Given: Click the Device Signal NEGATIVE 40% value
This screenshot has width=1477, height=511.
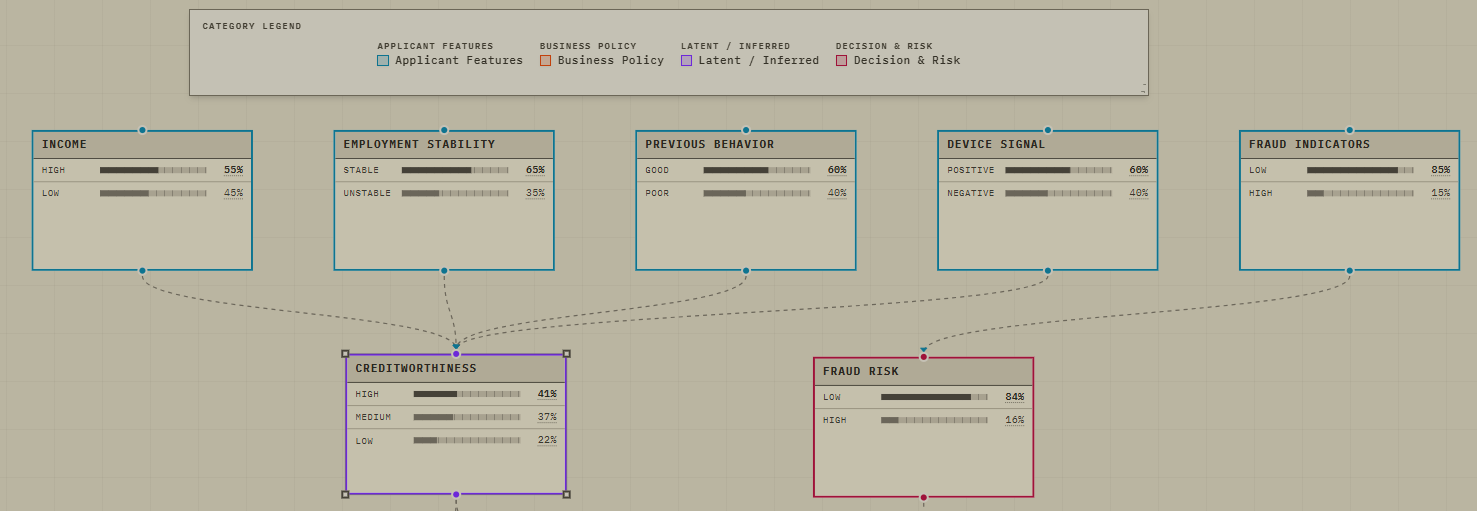Looking at the screenshot, I should (x=1139, y=193).
